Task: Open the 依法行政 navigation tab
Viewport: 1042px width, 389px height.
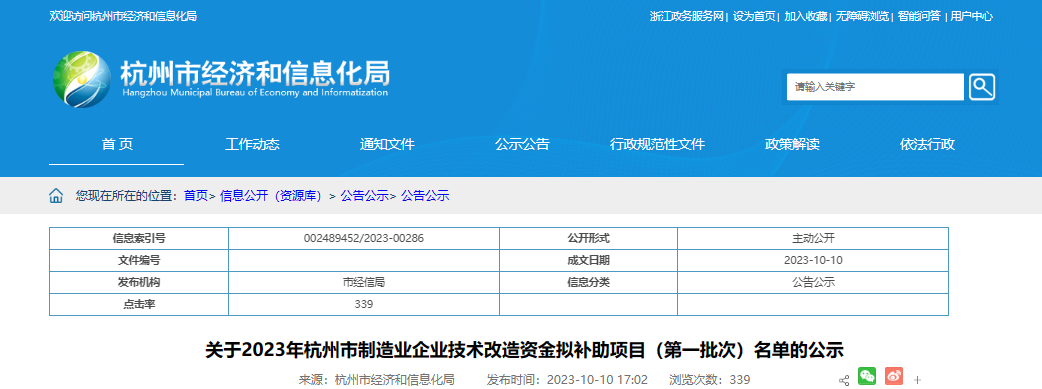Action: pyautogui.click(x=927, y=144)
